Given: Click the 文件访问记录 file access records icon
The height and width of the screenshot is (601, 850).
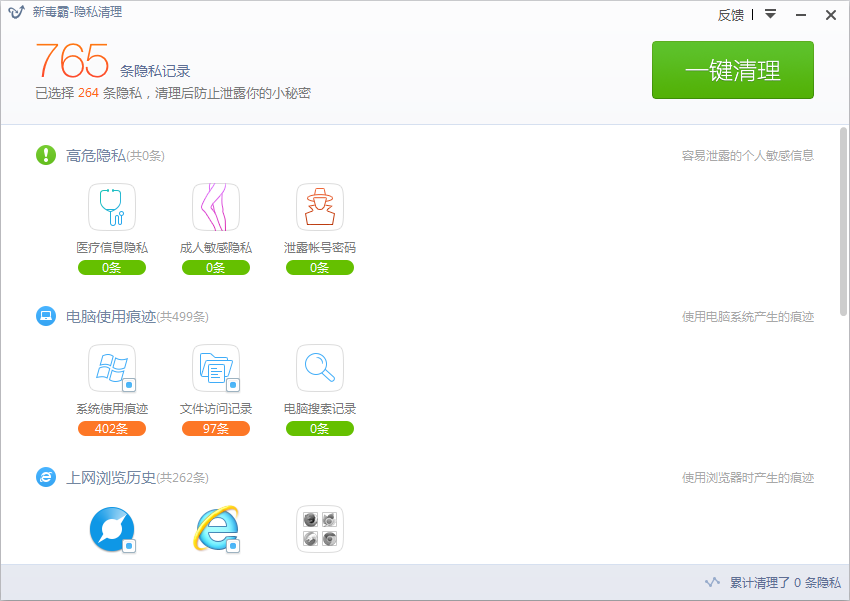Looking at the screenshot, I should [x=216, y=369].
